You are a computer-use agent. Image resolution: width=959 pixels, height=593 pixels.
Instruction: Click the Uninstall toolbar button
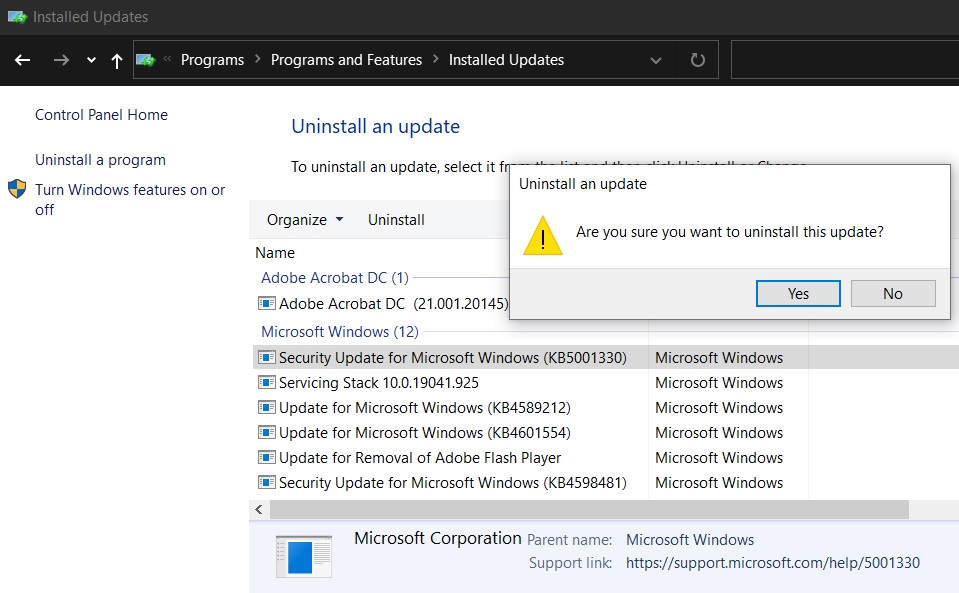click(396, 220)
